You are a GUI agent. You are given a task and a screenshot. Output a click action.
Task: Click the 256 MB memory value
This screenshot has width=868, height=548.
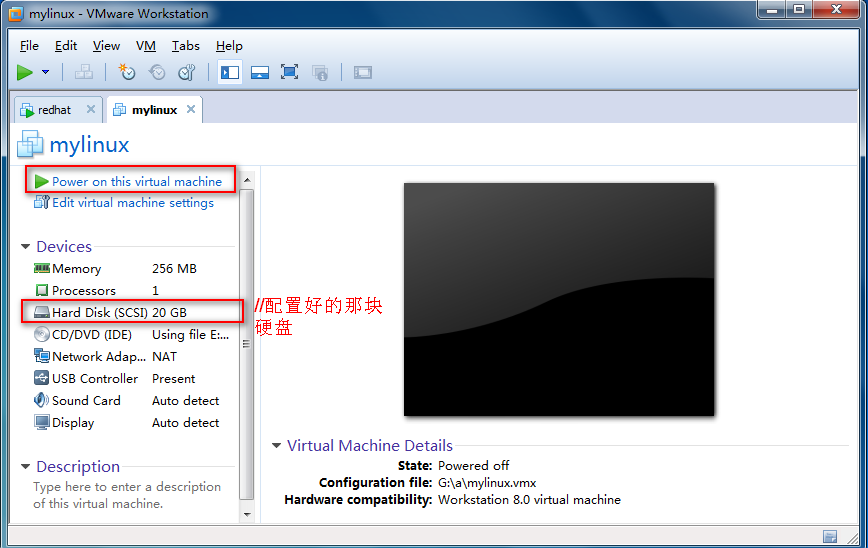coord(174,268)
